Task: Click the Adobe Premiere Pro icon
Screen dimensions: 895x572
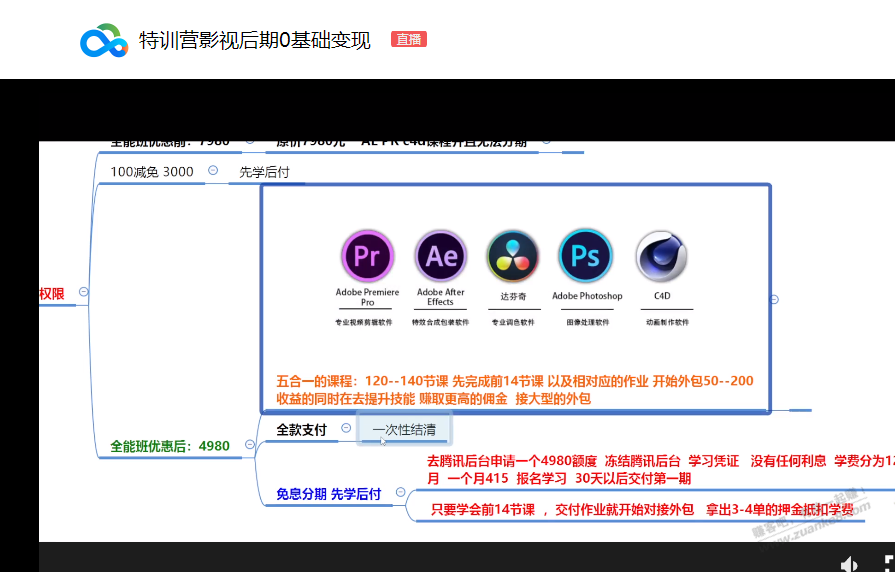Action: [x=368, y=256]
